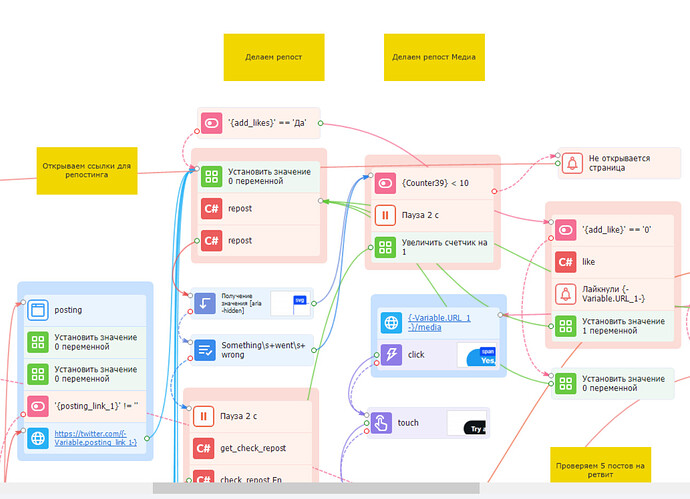The image size is (690, 499).
Task: Click the lightning icon of the click action
Action: click(391, 355)
